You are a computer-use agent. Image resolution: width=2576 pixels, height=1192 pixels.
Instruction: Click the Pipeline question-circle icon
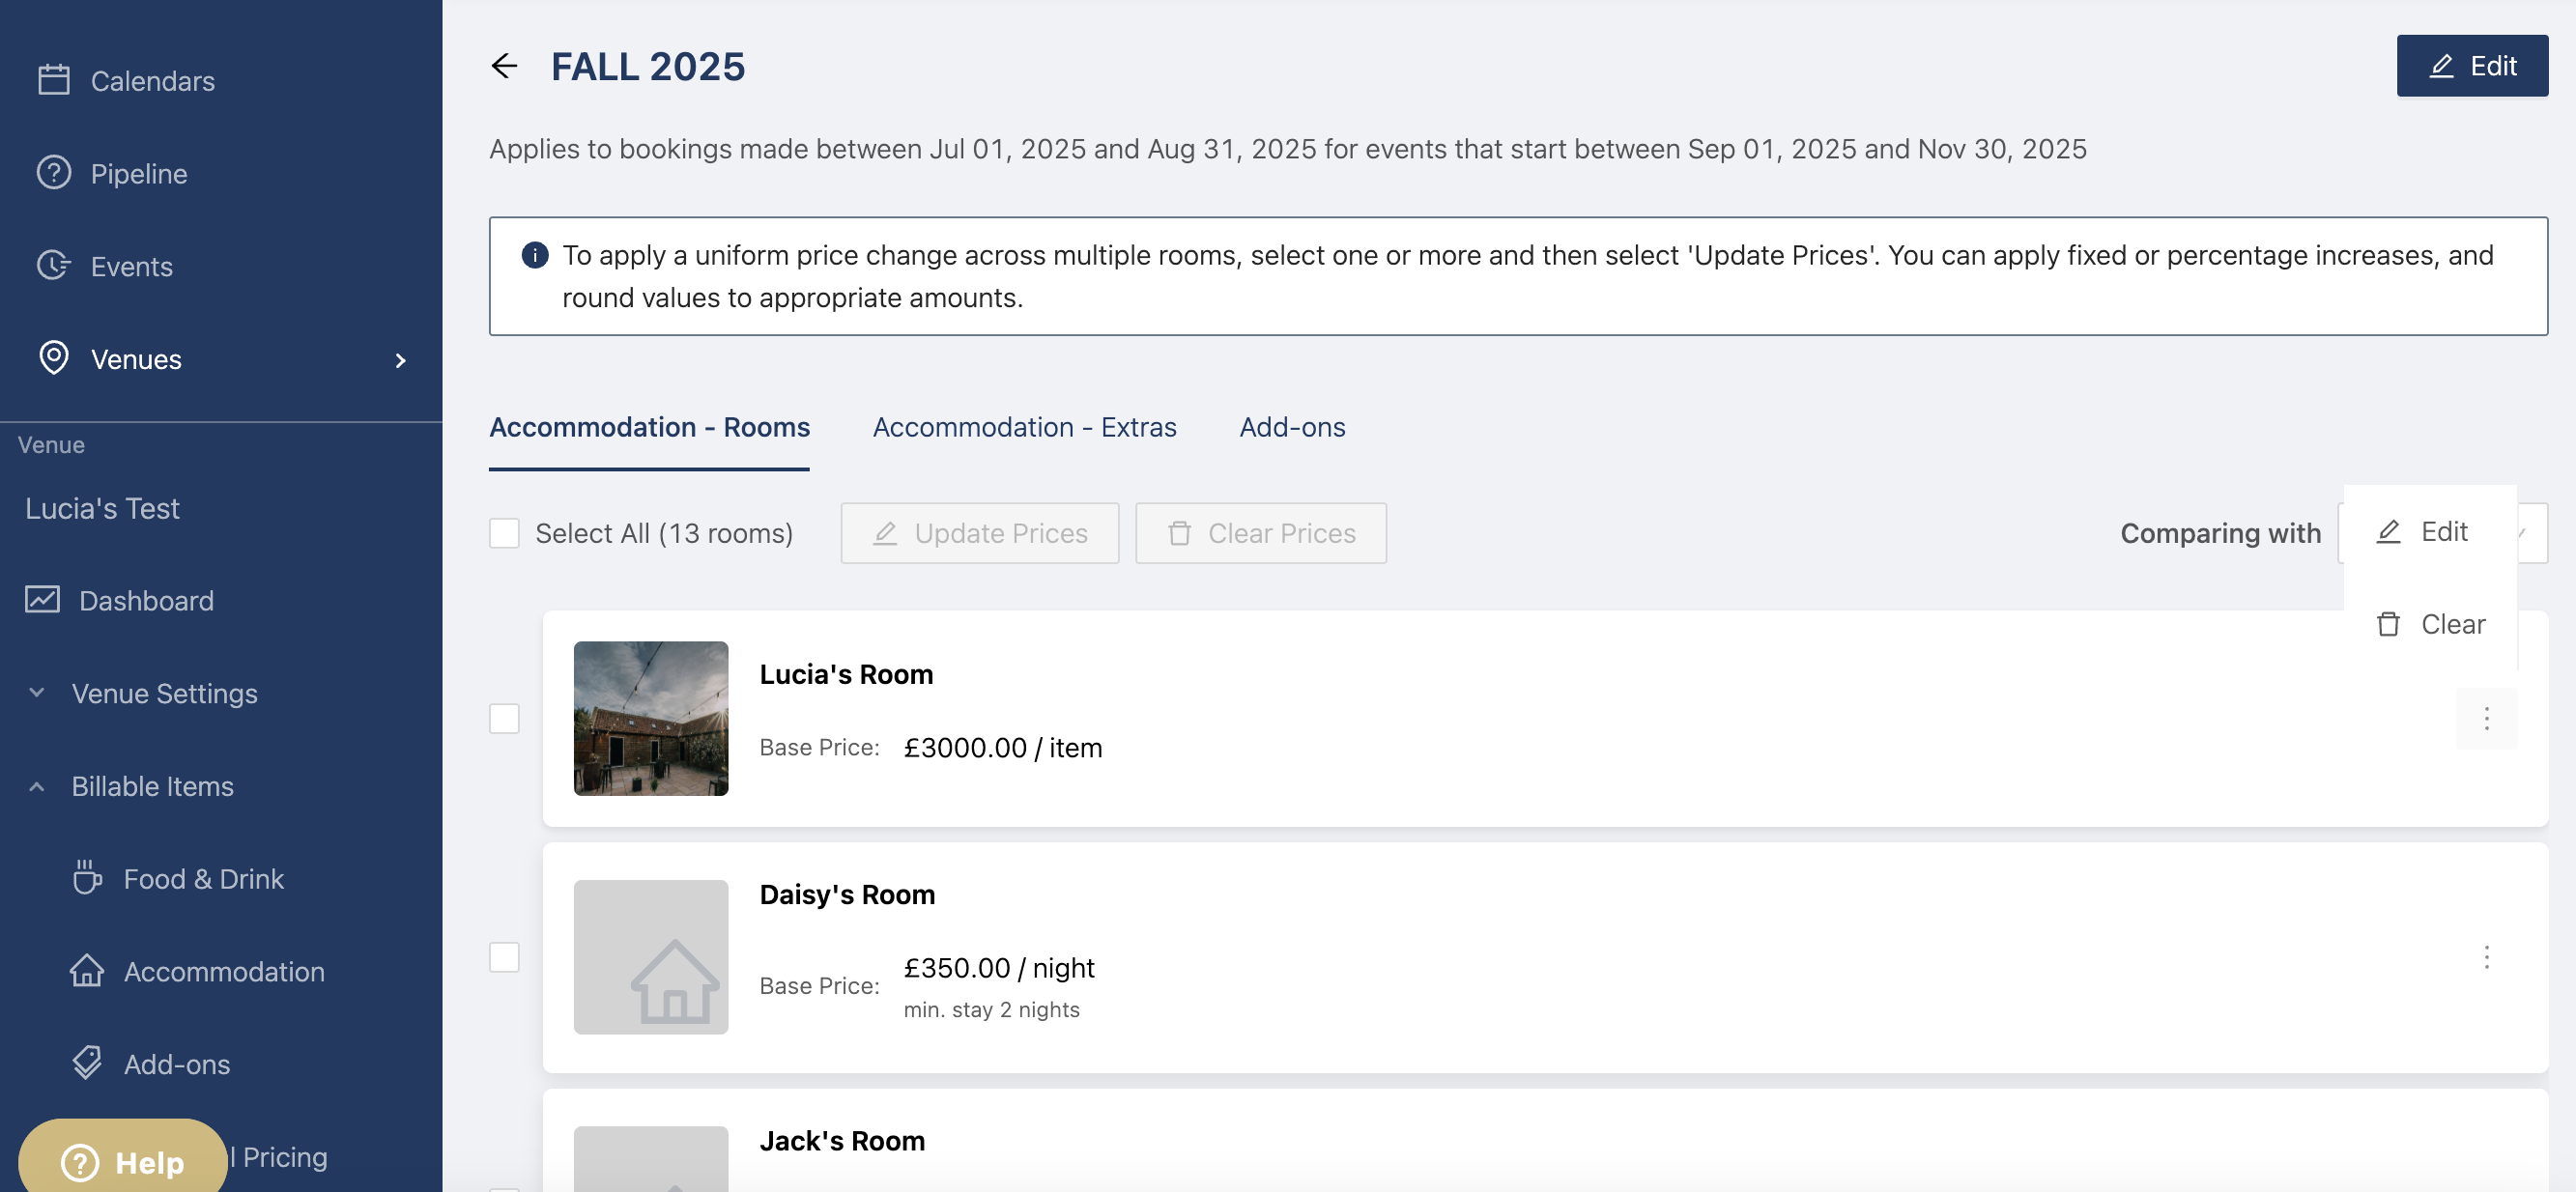(x=54, y=173)
